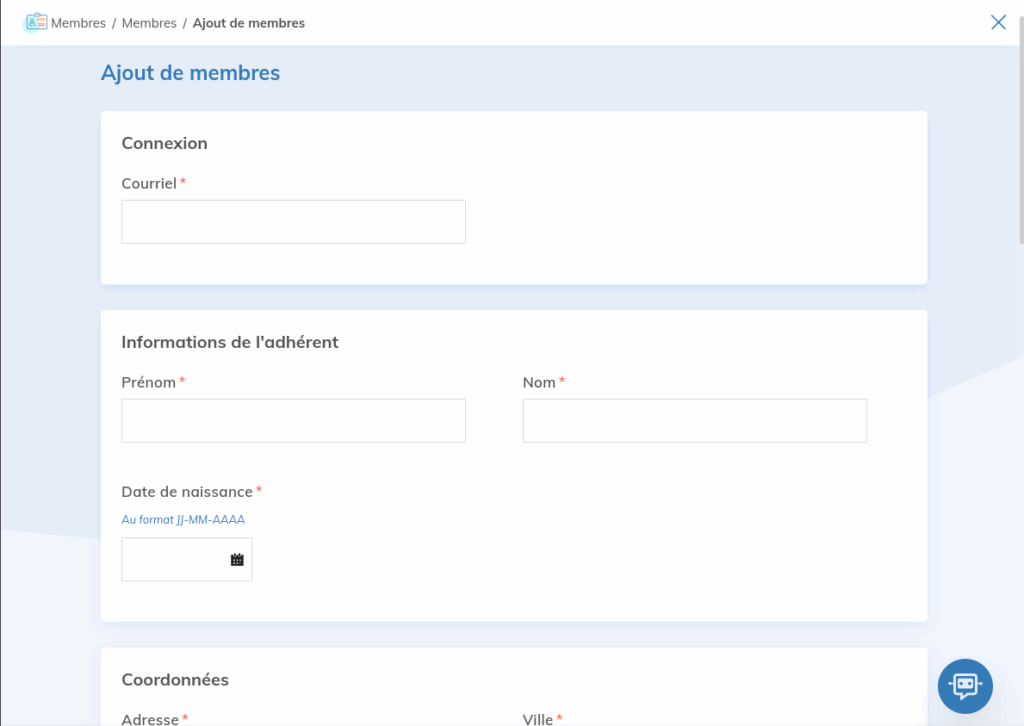The image size is (1024, 726).
Task: Focus the Prénom input field
Action: [x=293, y=420]
